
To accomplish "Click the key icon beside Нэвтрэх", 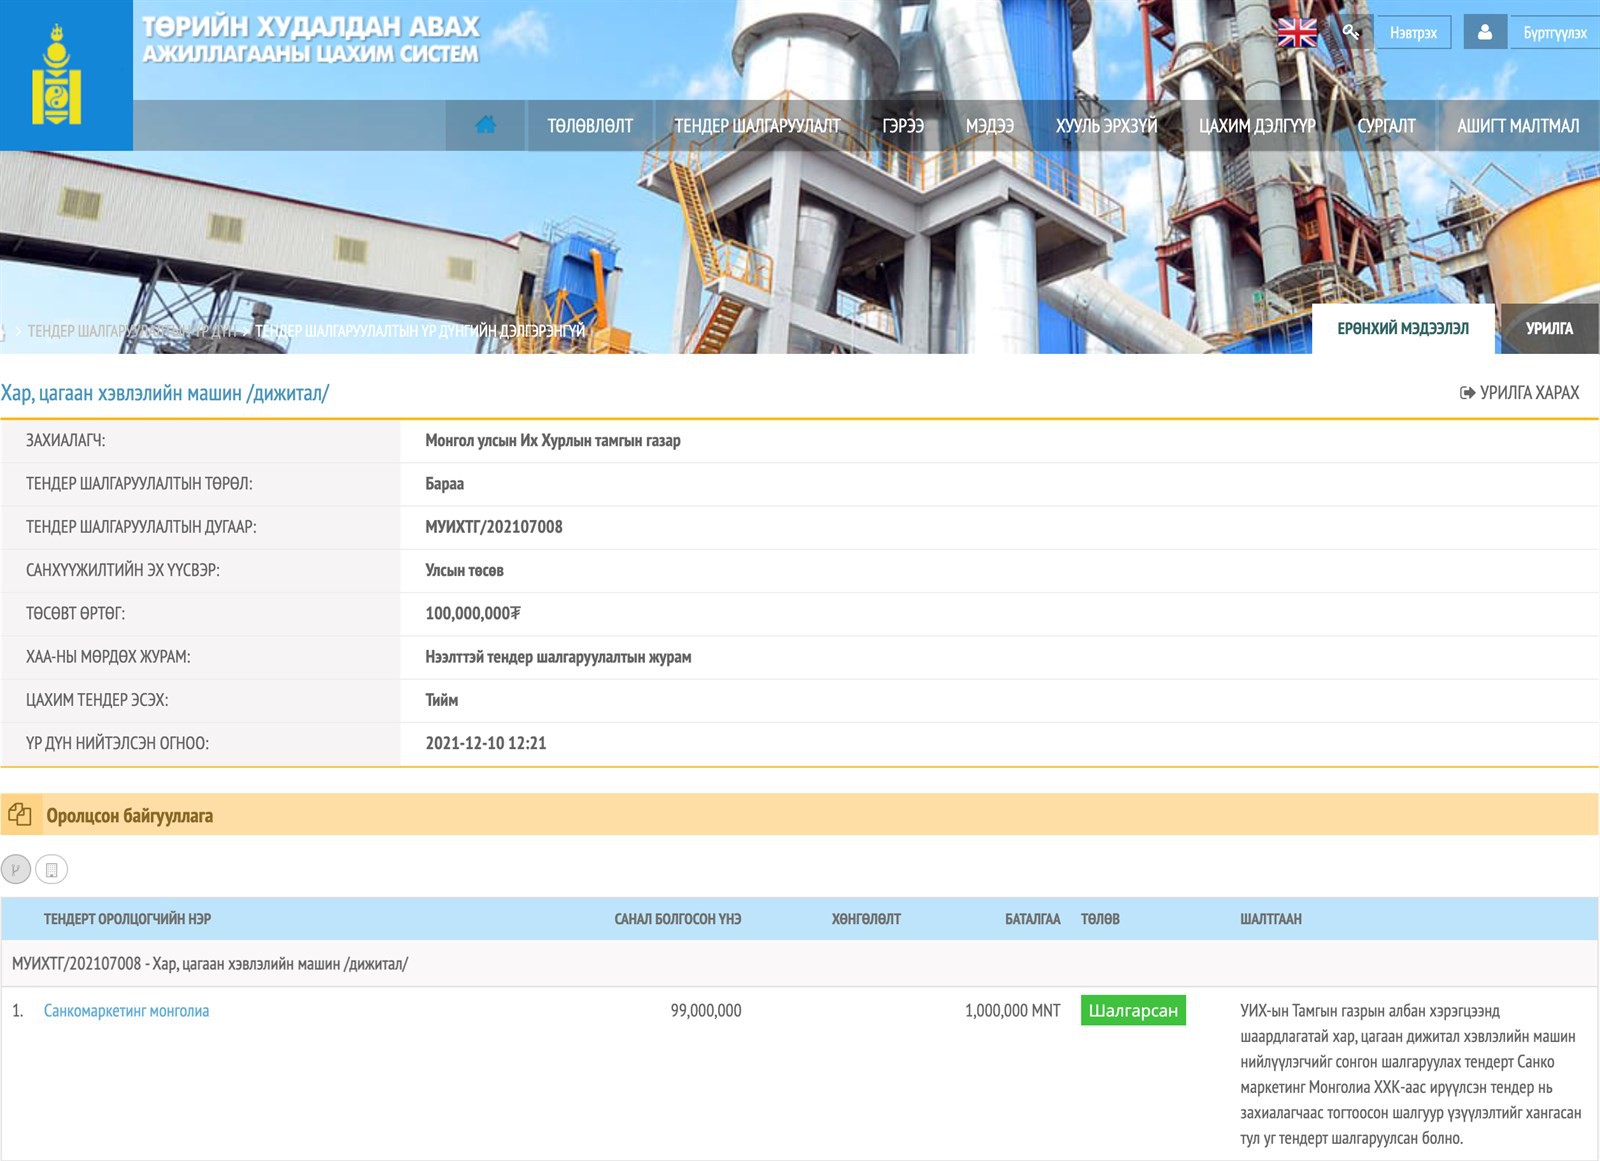I will (x=1350, y=32).
